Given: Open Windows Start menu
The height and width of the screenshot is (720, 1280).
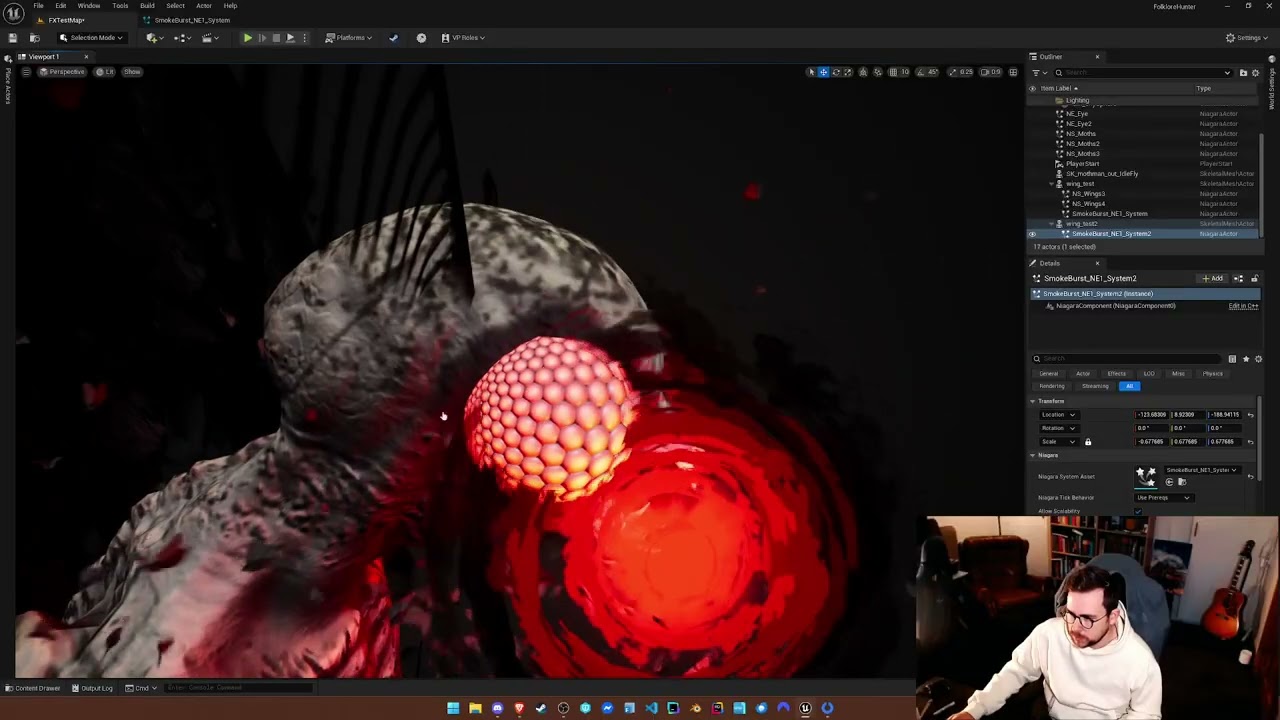Looking at the screenshot, I should (x=453, y=709).
